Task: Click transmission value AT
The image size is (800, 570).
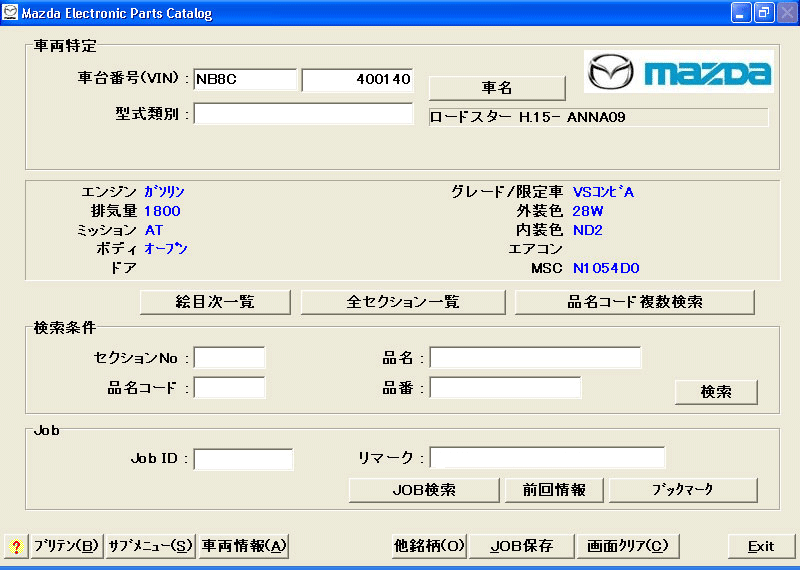Action: click(x=154, y=230)
